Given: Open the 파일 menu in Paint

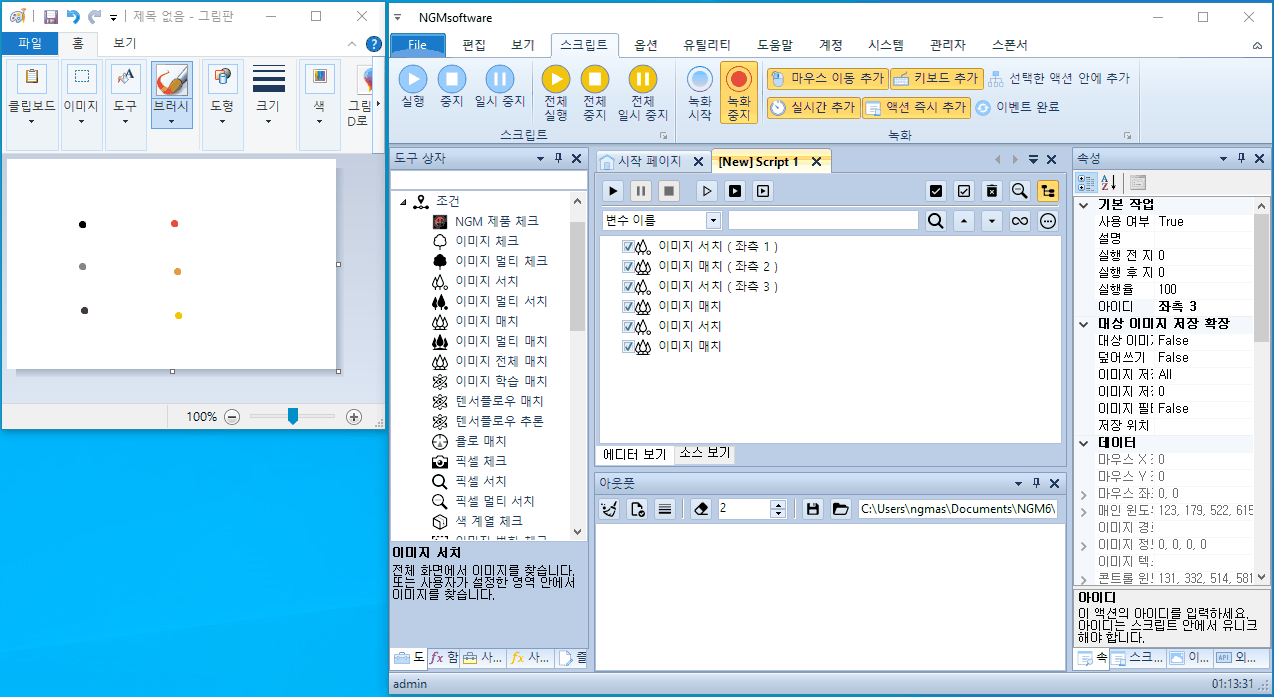Looking at the screenshot, I should (30, 43).
